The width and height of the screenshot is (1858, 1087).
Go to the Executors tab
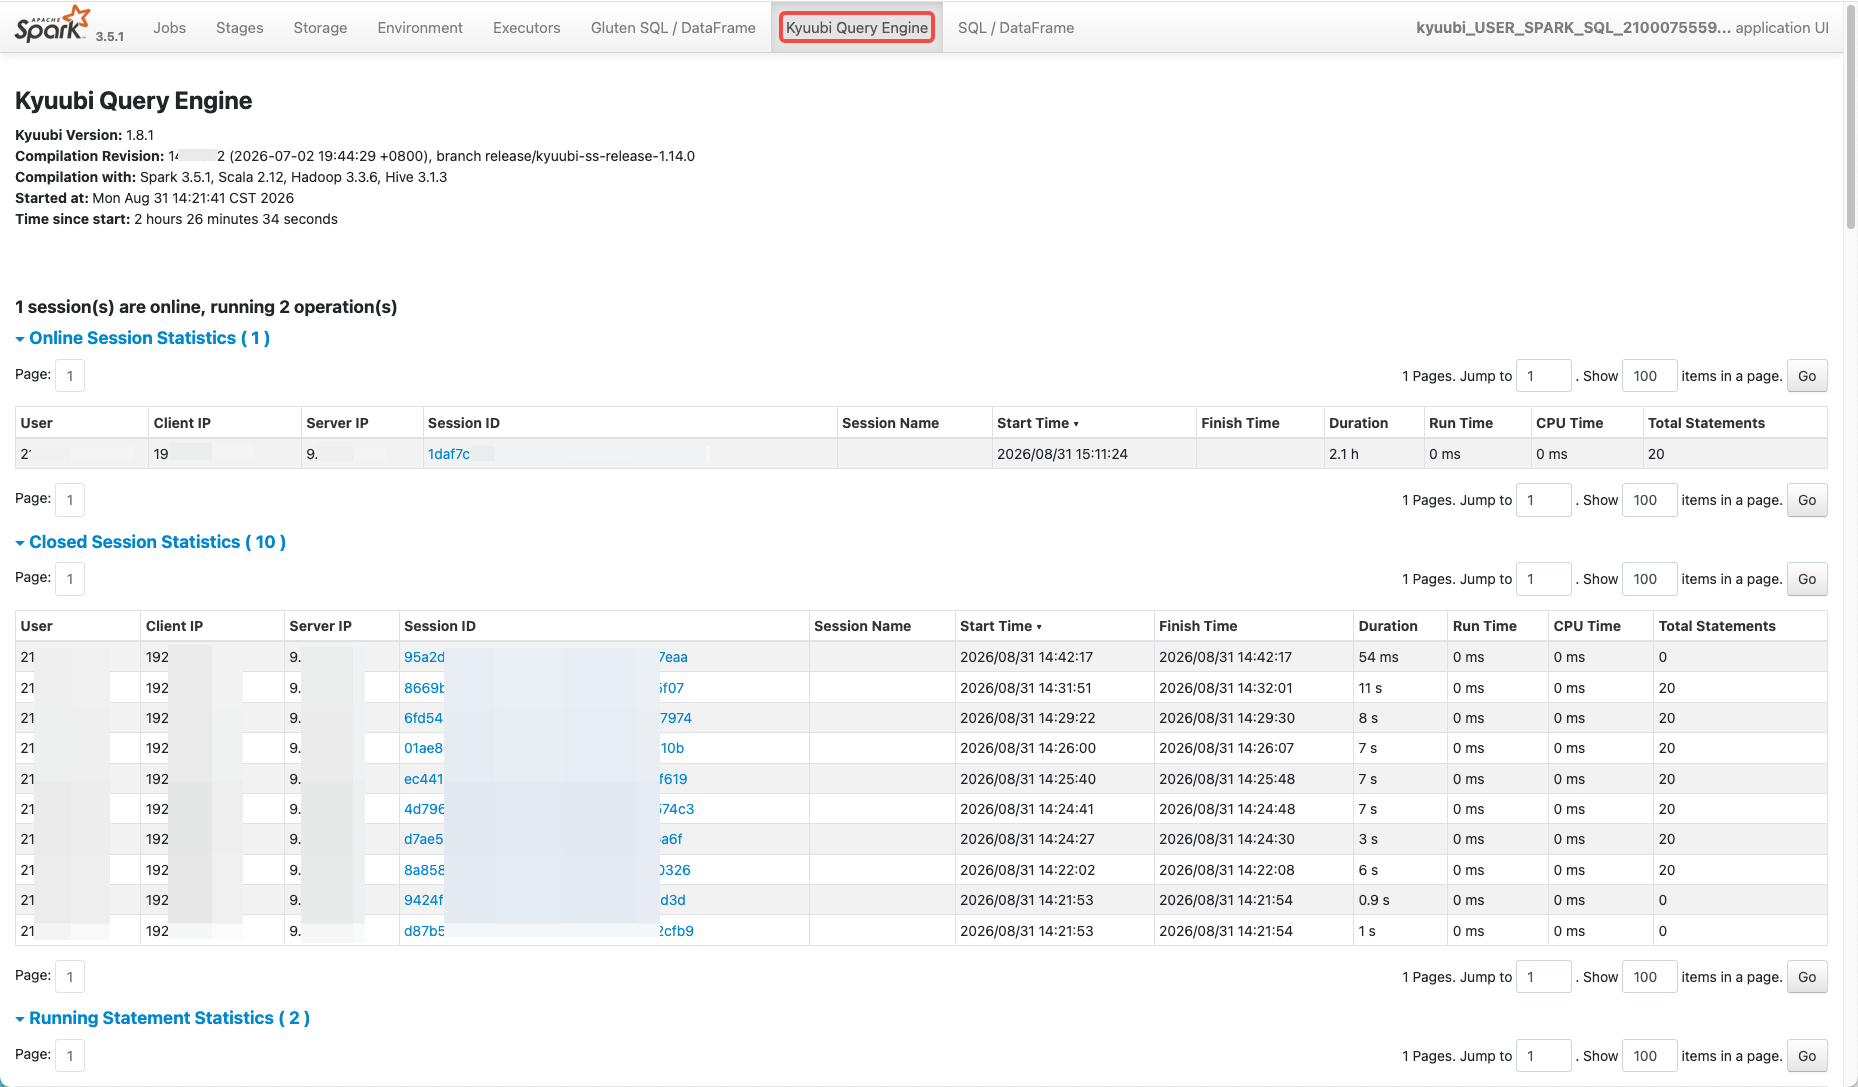click(526, 28)
